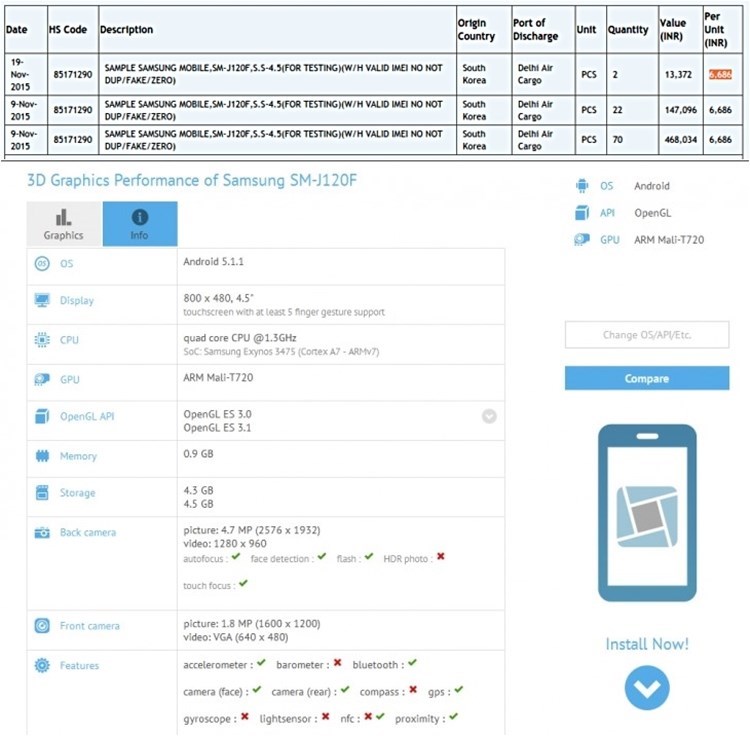Screen dimensions: 750x736
Task: Click the compass red cross
Action: [x=413, y=690]
